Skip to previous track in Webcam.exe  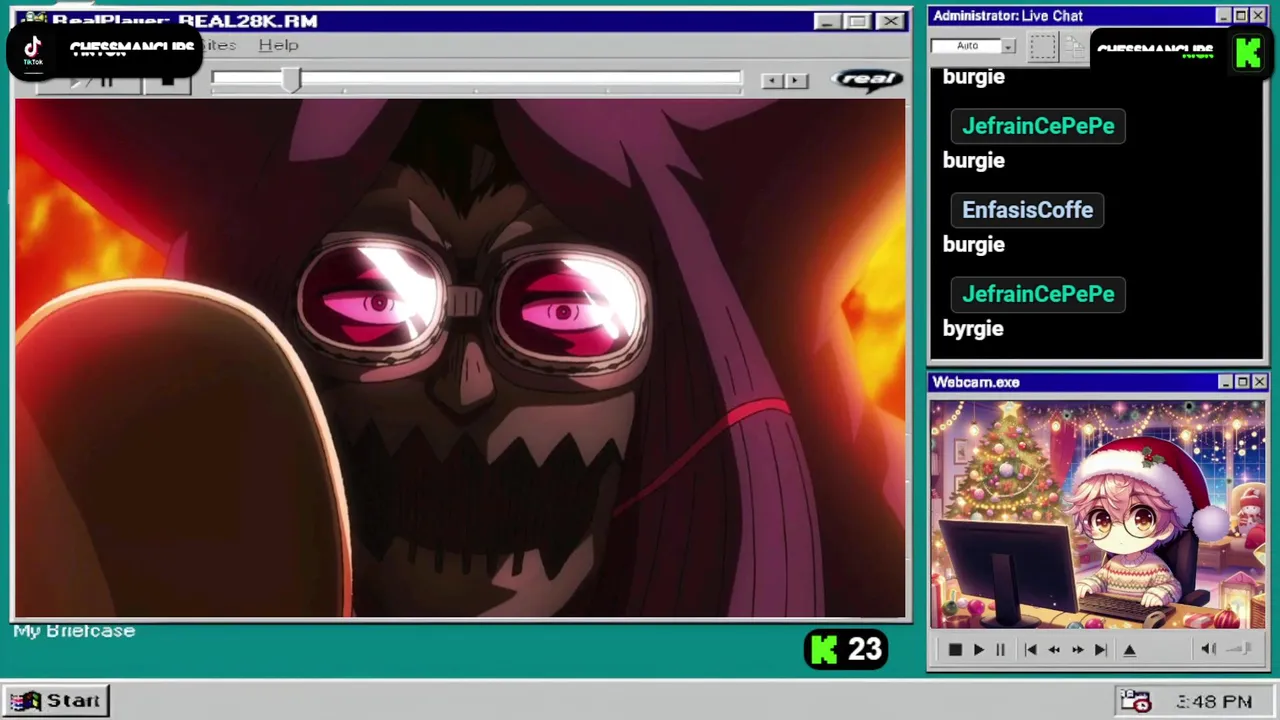click(x=1030, y=650)
